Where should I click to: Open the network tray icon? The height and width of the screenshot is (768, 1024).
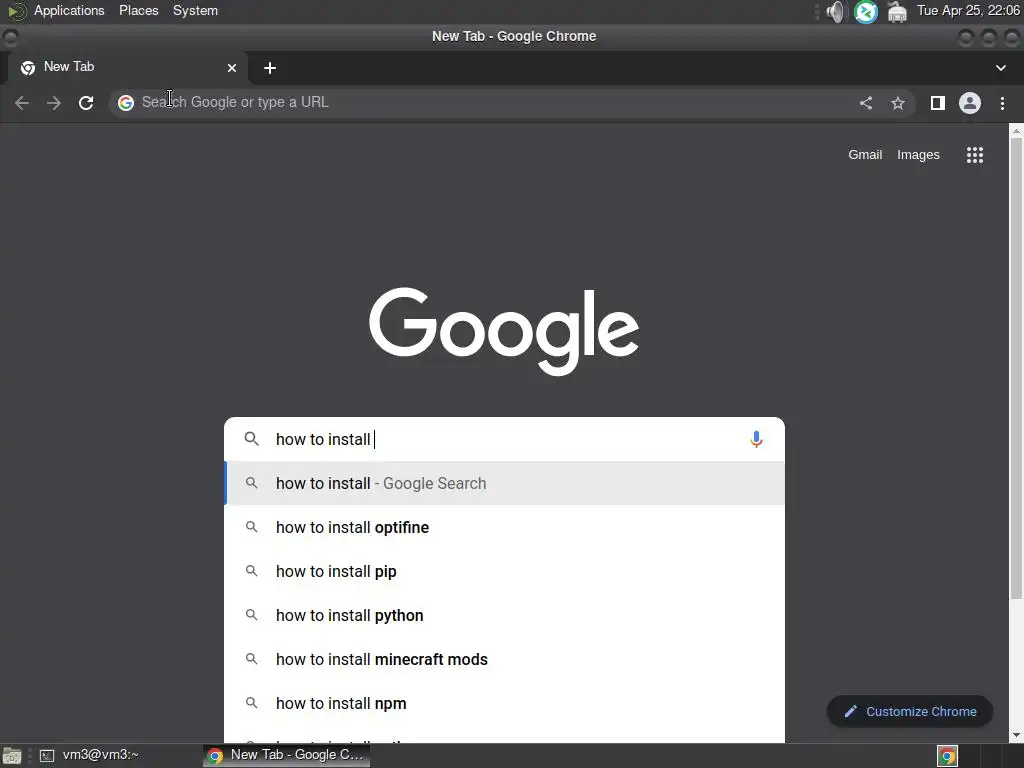[x=897, y=12]
